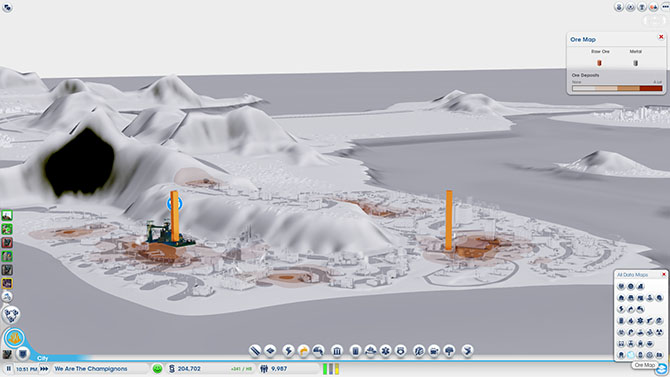This screenshot has width=670, height=377.
Task: Open the Roads build tool
Action: pos(255,351)
